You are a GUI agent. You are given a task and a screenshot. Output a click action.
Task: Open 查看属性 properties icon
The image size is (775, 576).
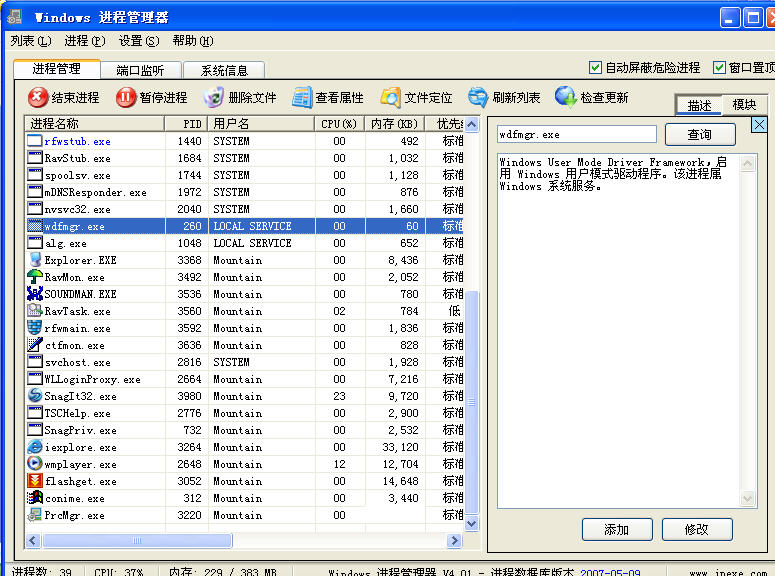[302, 97]
